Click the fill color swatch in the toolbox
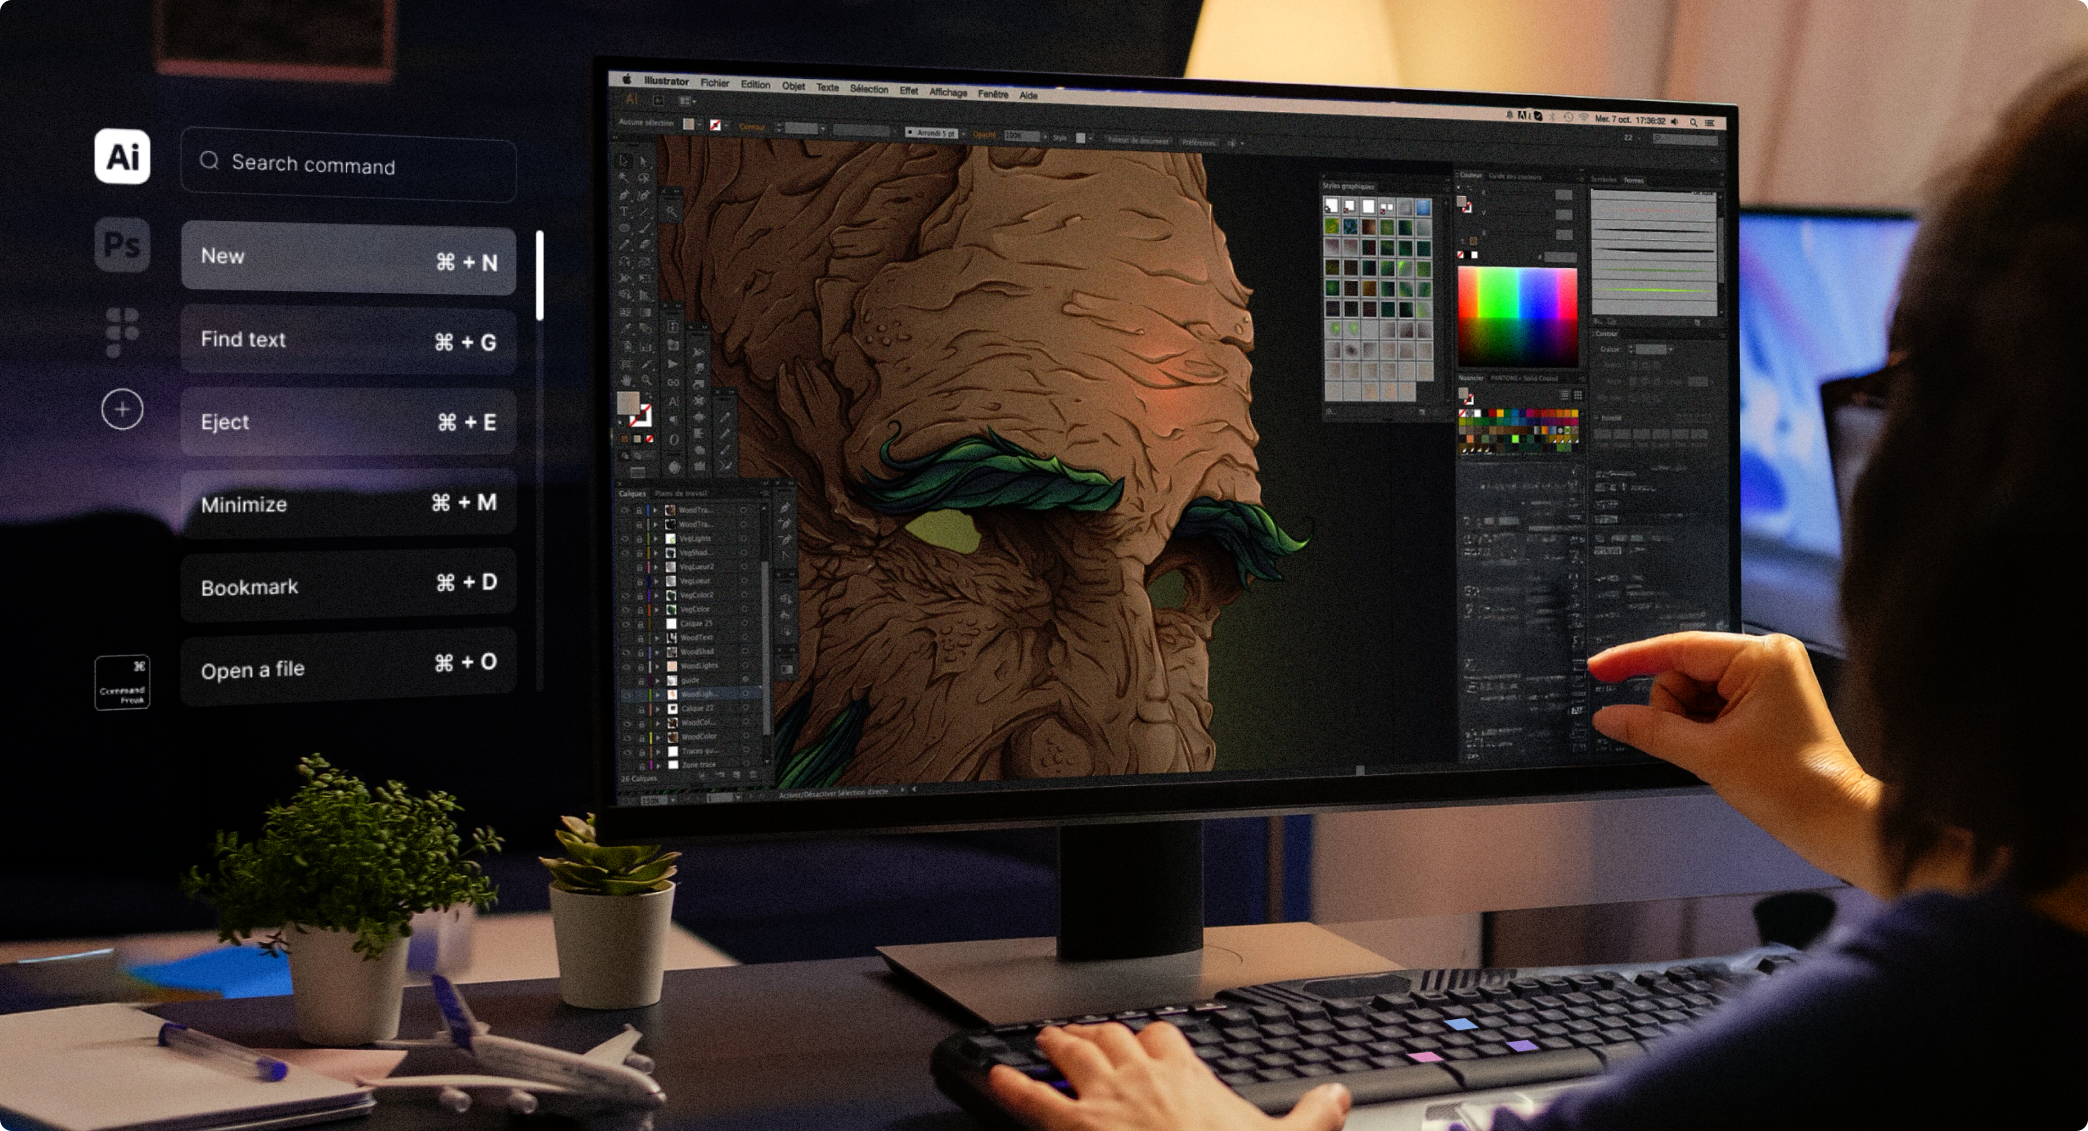Image resolution: width=2088 pixels, height=1131 pixels. click(x=628, y=403)
